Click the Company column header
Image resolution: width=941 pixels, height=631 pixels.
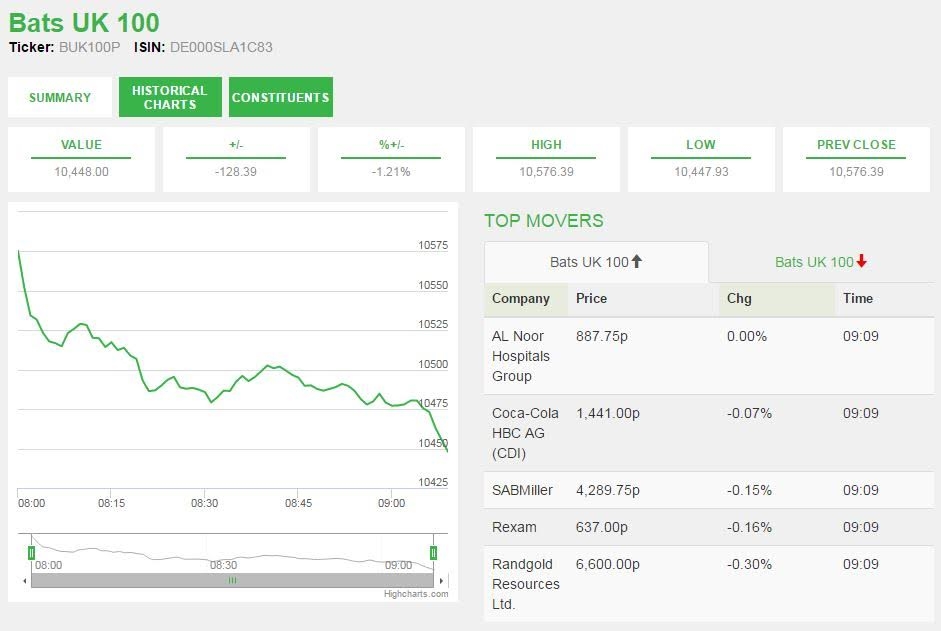521,298
